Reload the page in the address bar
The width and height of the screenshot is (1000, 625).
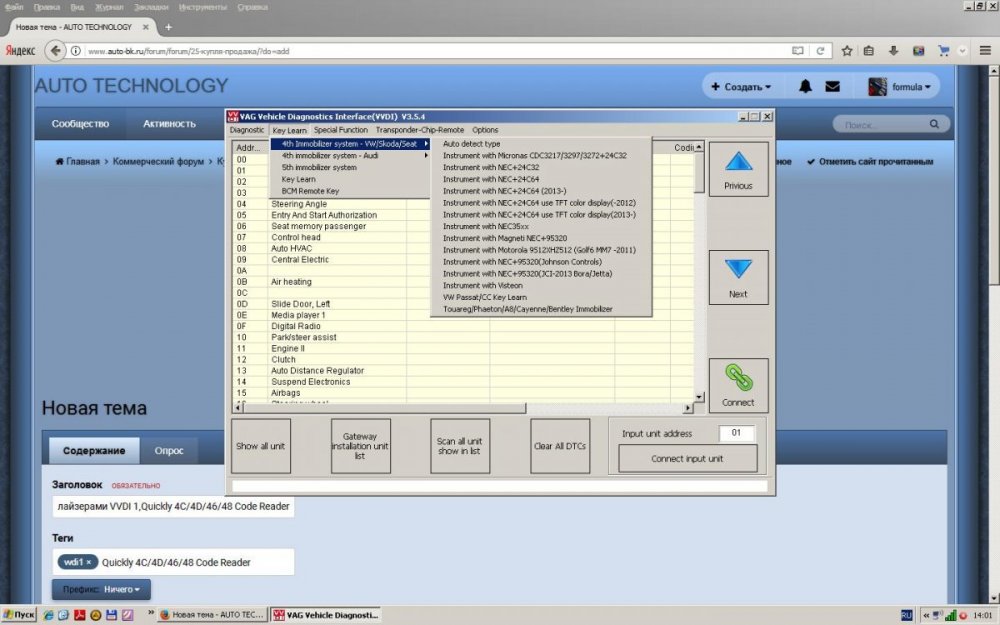tap(820, 50)
